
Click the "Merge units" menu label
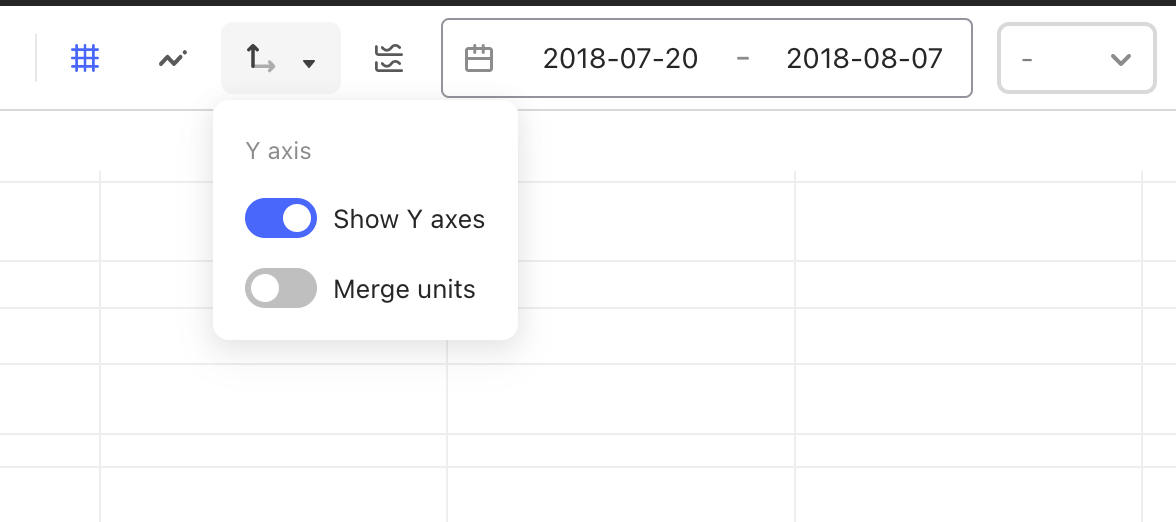[x=404, y=289]
